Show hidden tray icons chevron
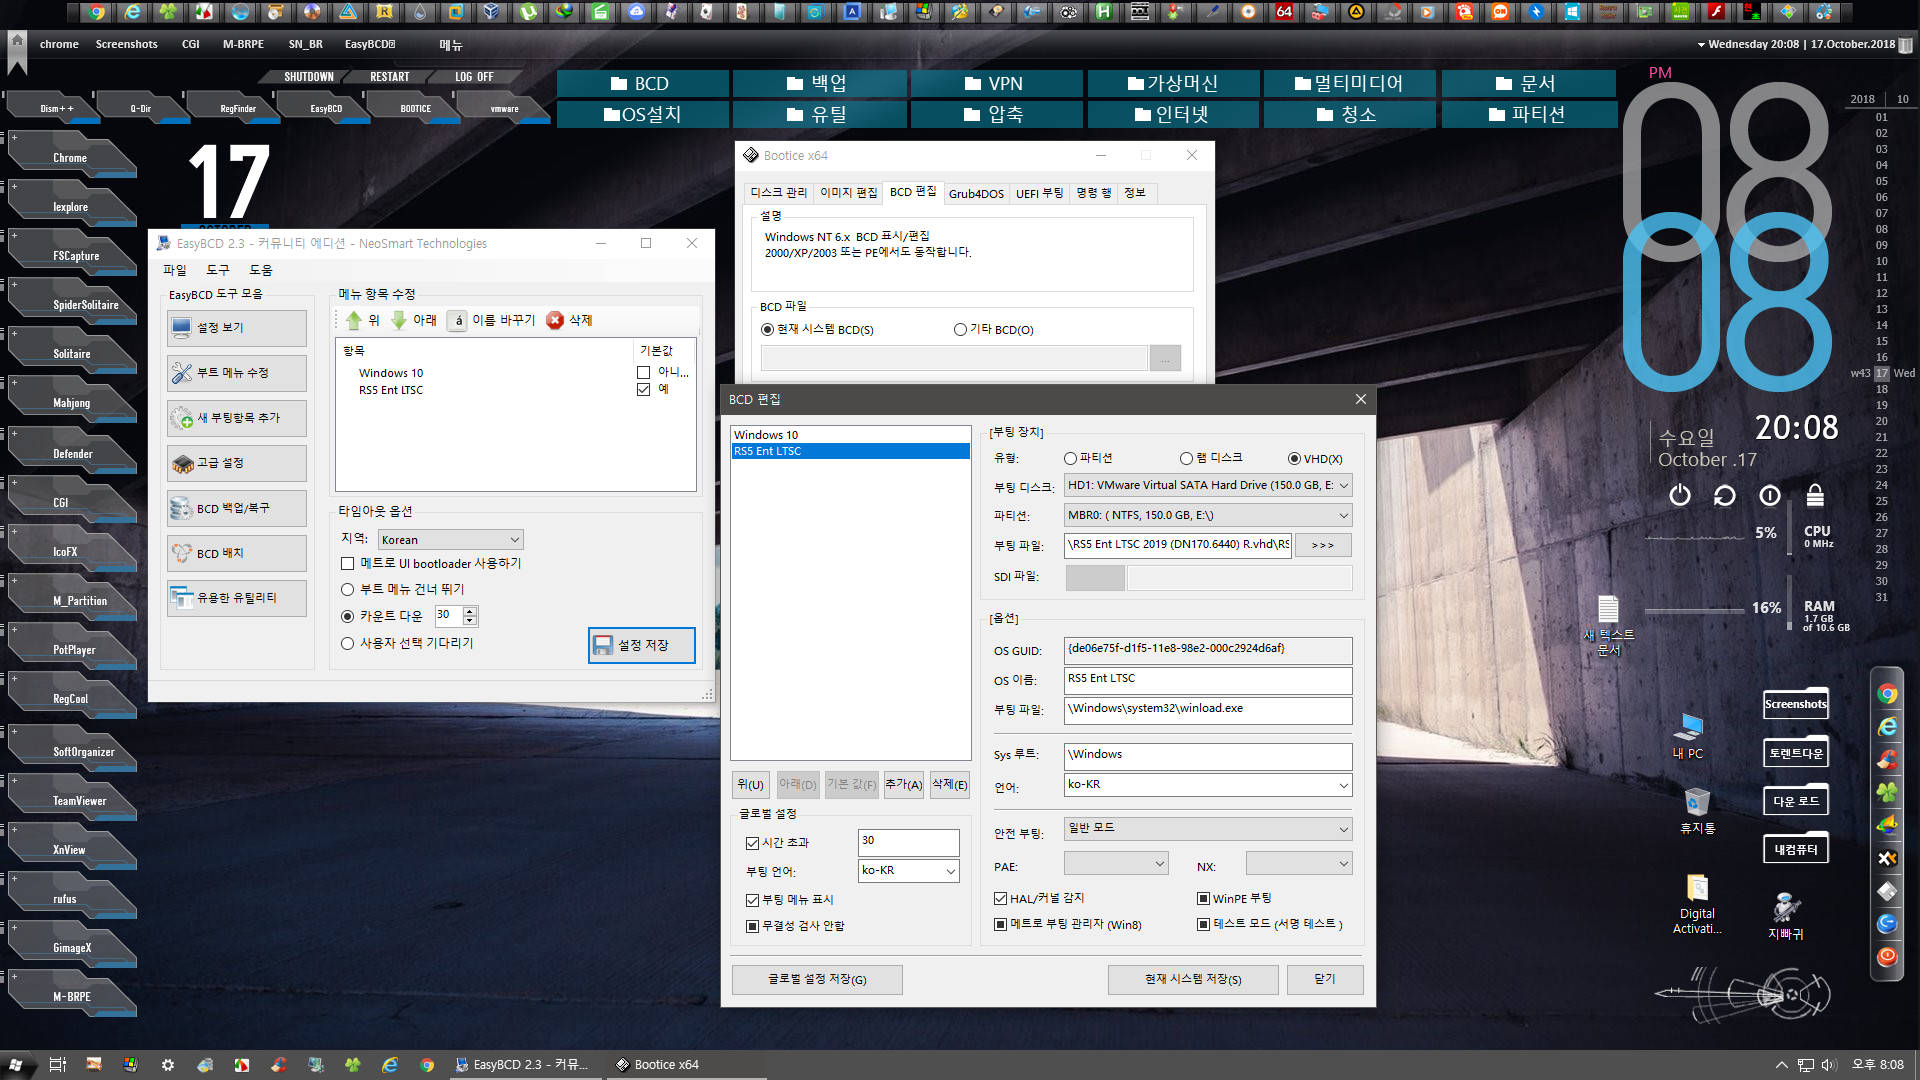Viewport: 1920px width, 1080px height. pos(1781,1065)
